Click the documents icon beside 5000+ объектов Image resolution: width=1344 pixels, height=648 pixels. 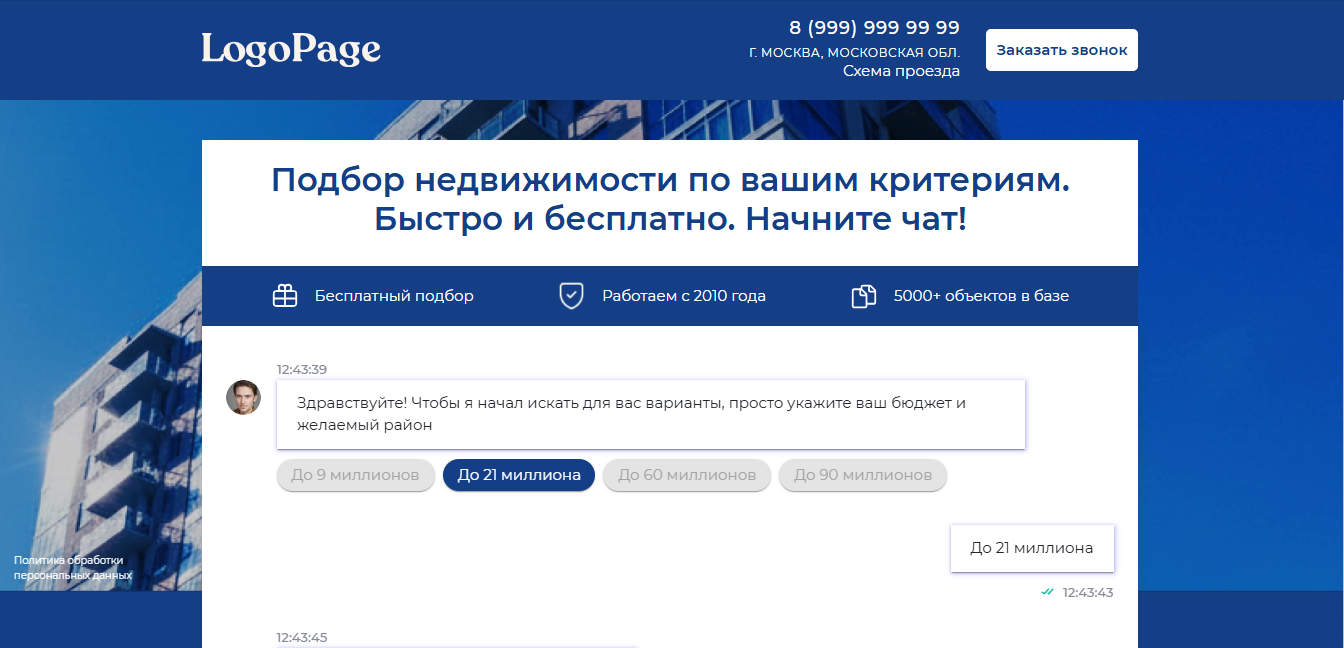pyautogui.click(x=863, y=296)
